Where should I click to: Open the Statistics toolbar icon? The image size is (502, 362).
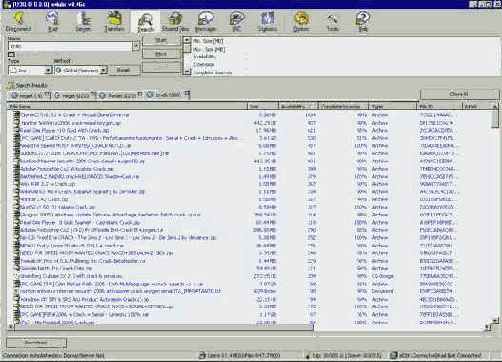(267, 21)
